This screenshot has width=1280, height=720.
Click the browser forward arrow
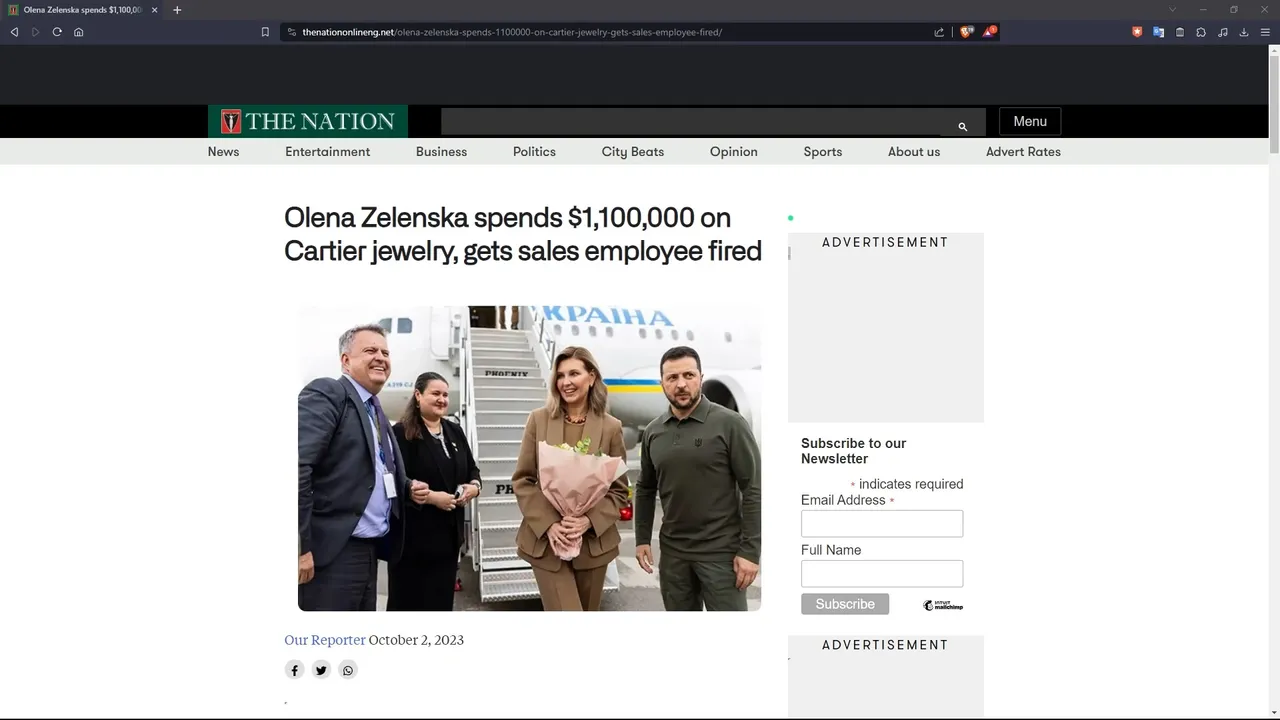click(36, 32)
